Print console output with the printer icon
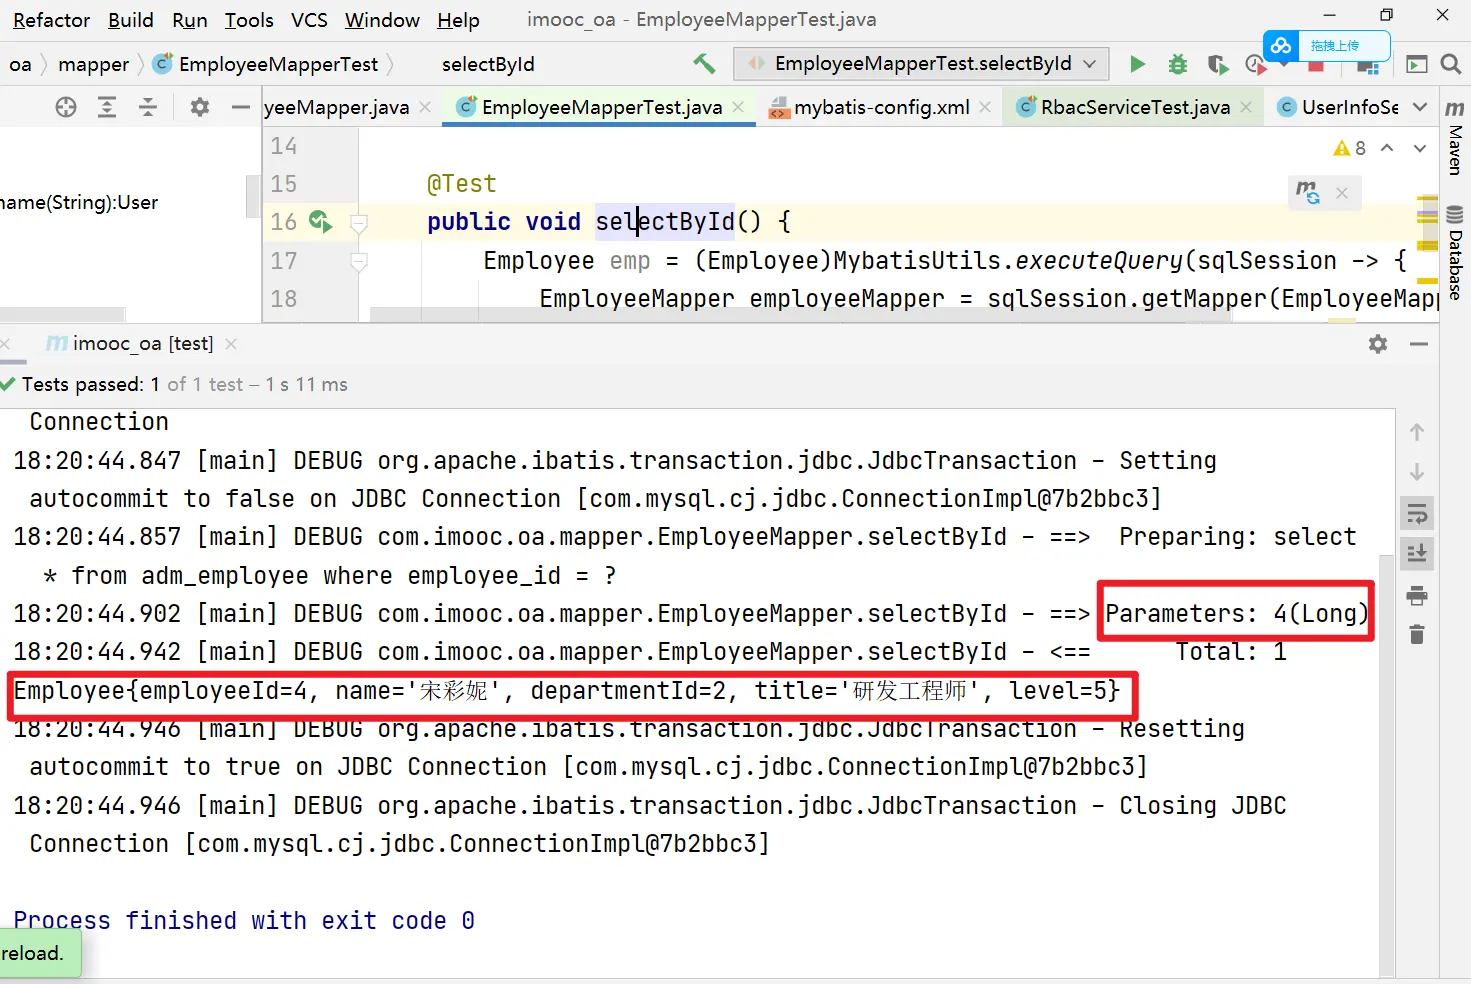The image size is (1471, 984). coord(1417,596)
